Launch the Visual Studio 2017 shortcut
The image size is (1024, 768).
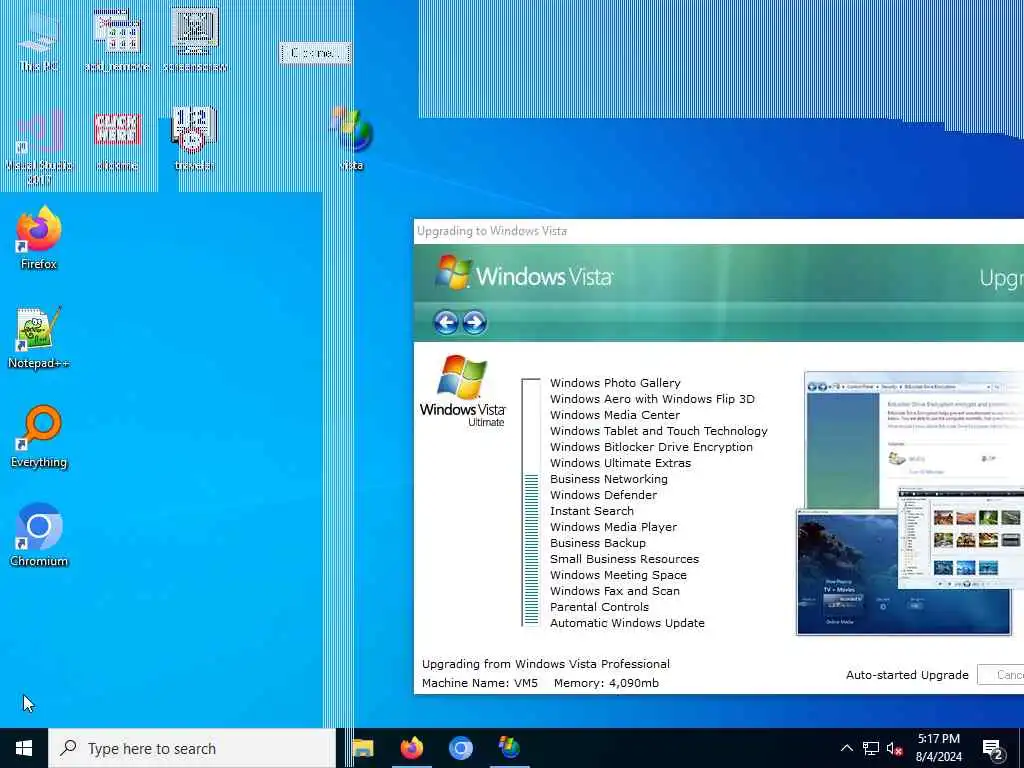tap(39, 147)
